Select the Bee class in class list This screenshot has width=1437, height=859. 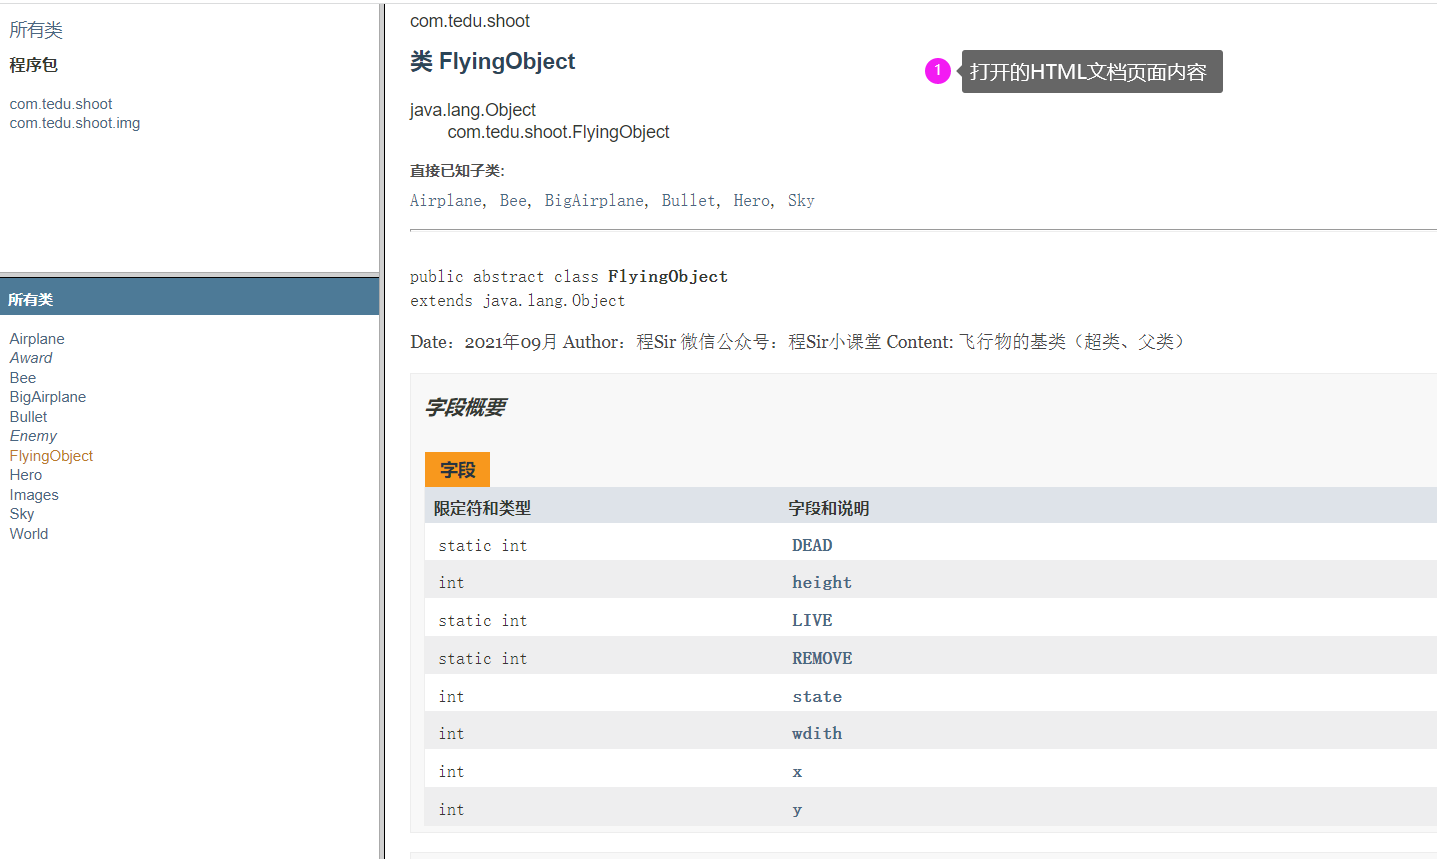23,378
